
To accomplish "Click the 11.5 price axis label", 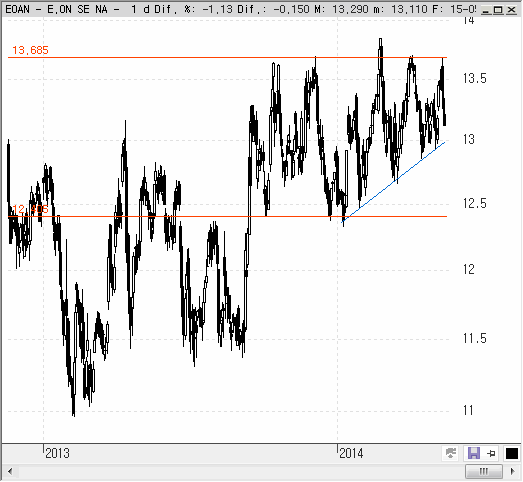I will 474,339.
